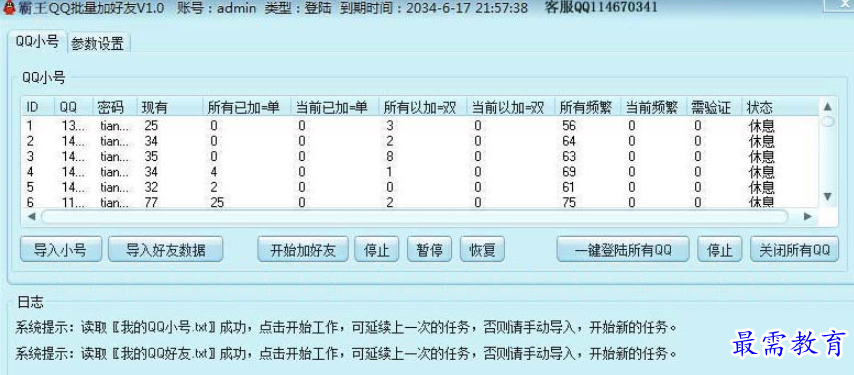This screenshot has height=375, width=854.
Task: Click the QQ penguin app icon in title bar
Action: pos(8,8)
